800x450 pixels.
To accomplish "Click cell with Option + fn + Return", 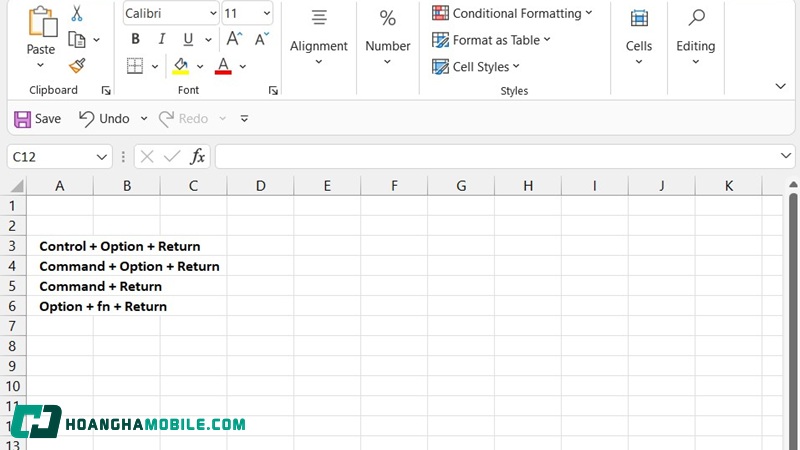I will pyautogui.click(x=103, y=306).
